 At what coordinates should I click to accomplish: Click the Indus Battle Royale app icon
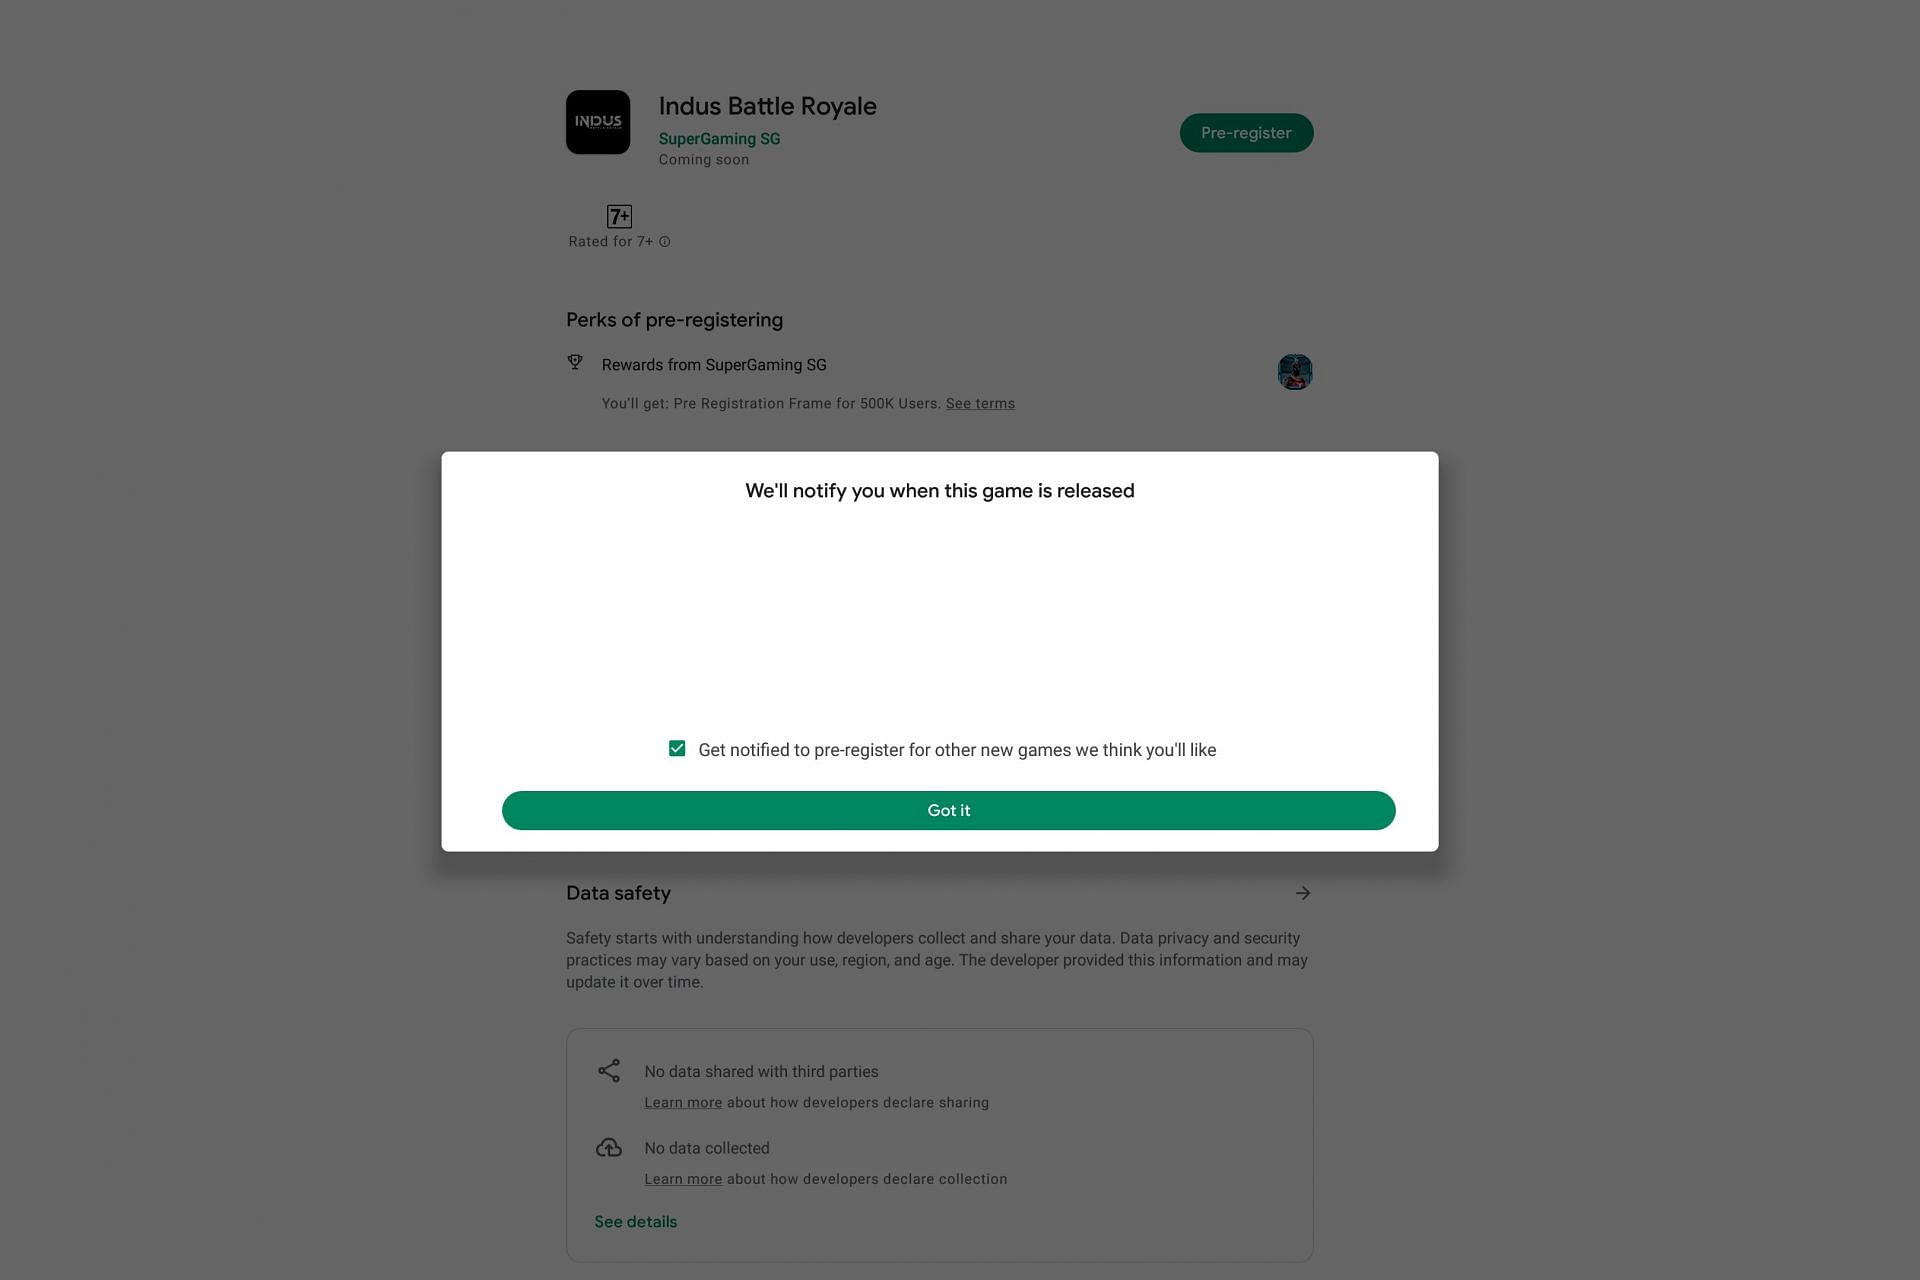click(597, 121)
